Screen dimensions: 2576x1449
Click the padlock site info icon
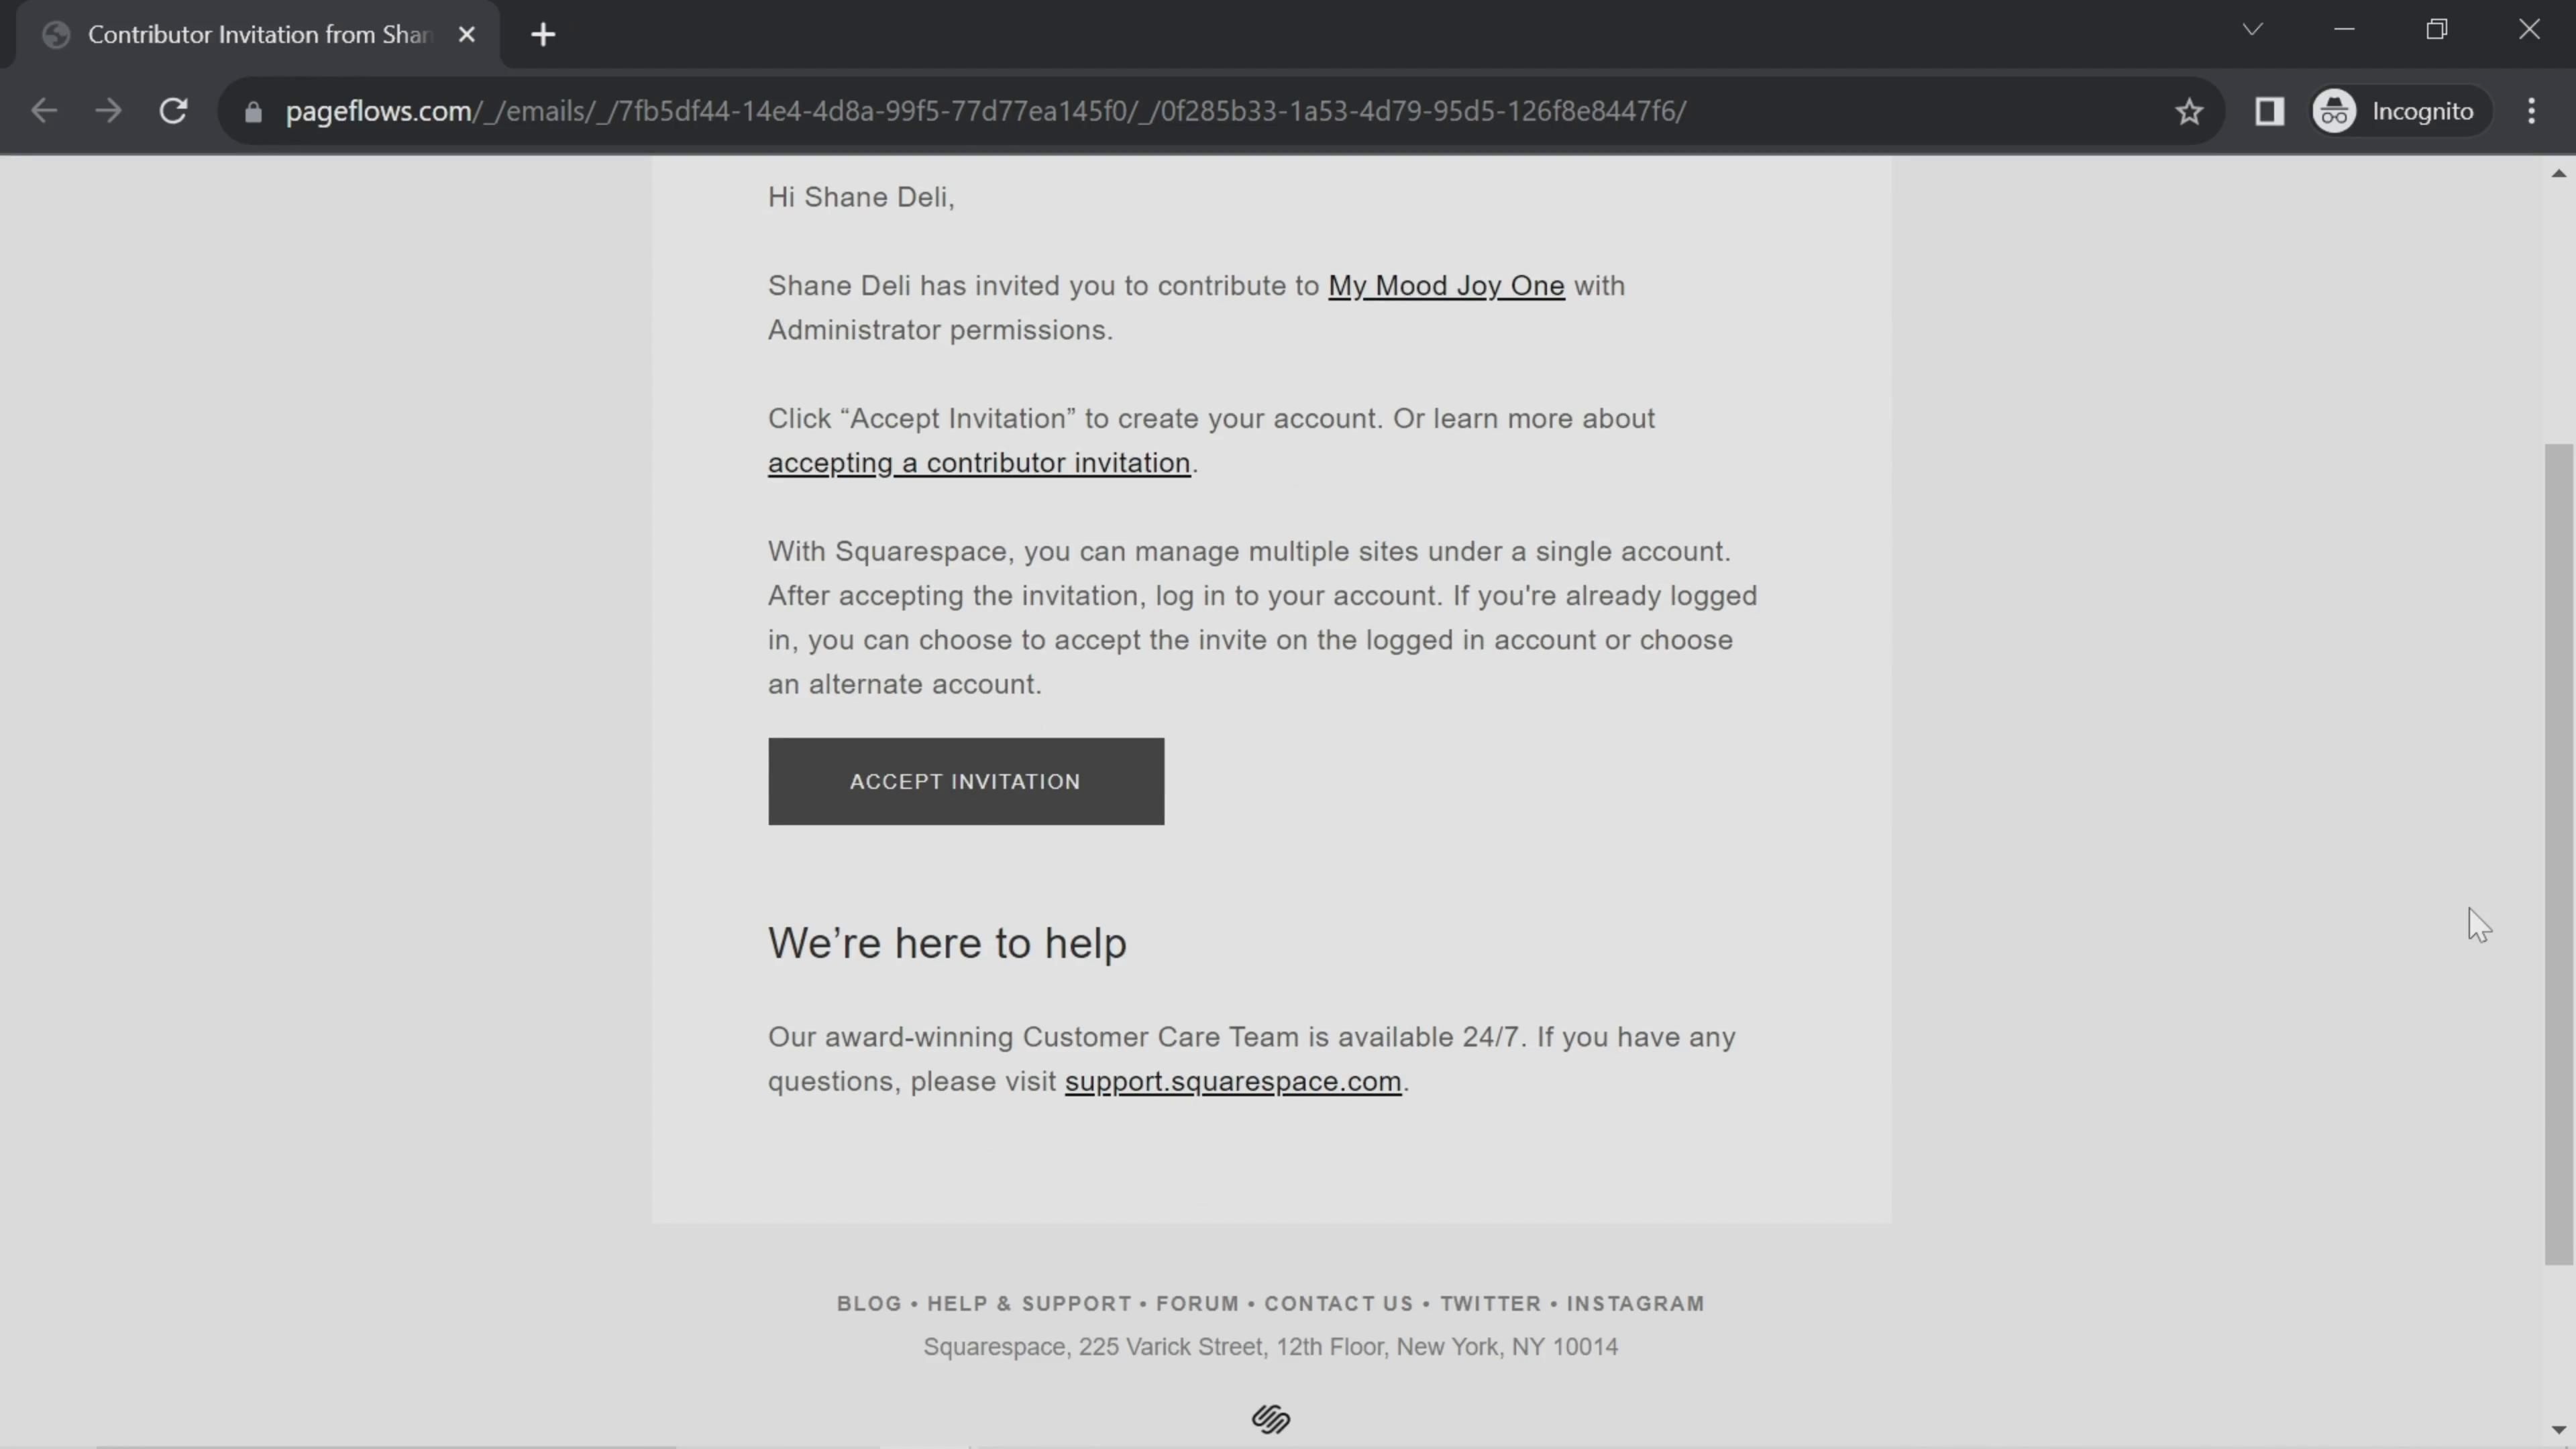click(x=253, y=112)
